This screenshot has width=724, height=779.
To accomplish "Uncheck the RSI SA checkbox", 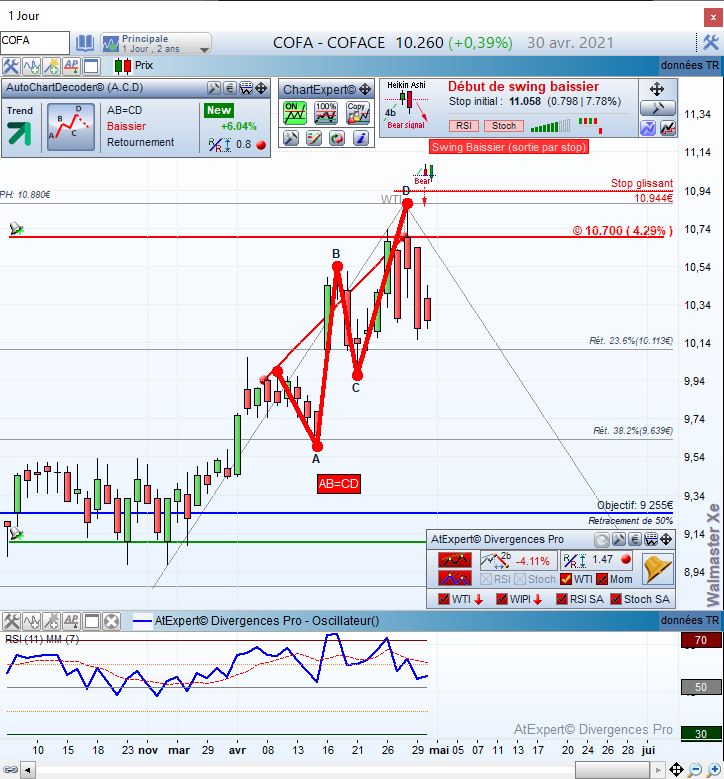I will (x=562, y=599).
